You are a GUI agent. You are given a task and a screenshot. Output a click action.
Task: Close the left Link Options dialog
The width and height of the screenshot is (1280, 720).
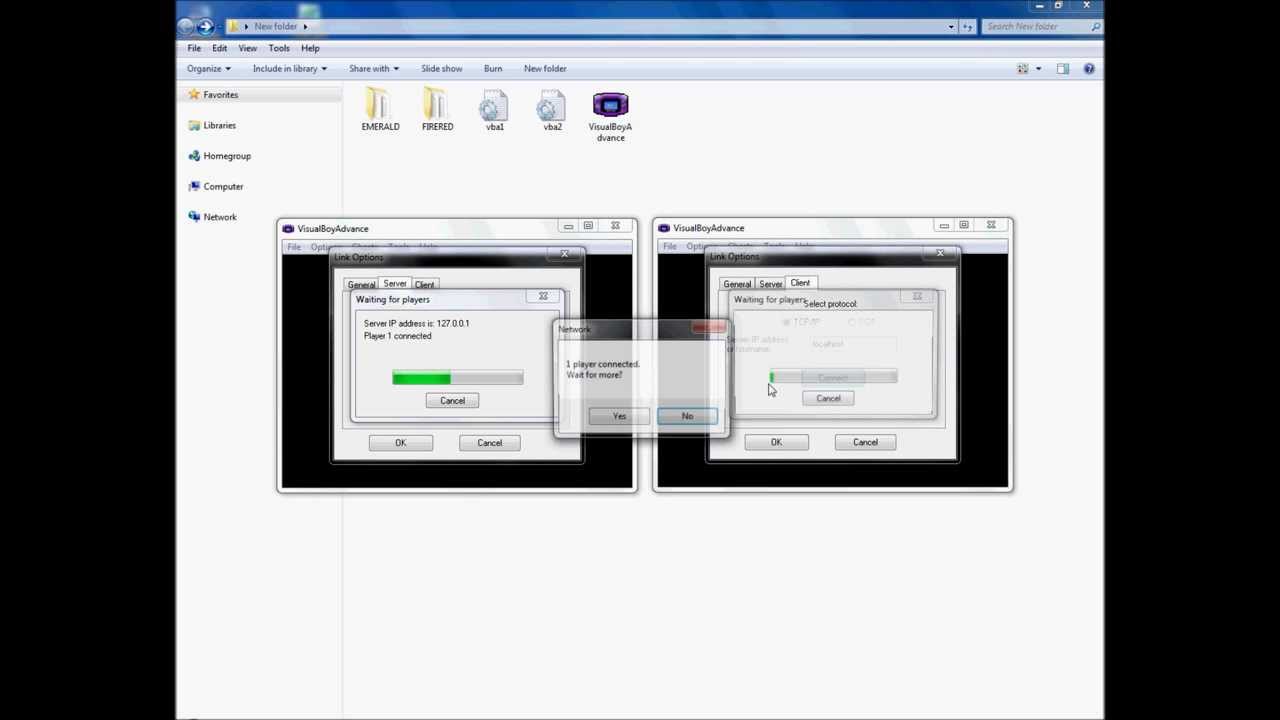coord(564,254)
